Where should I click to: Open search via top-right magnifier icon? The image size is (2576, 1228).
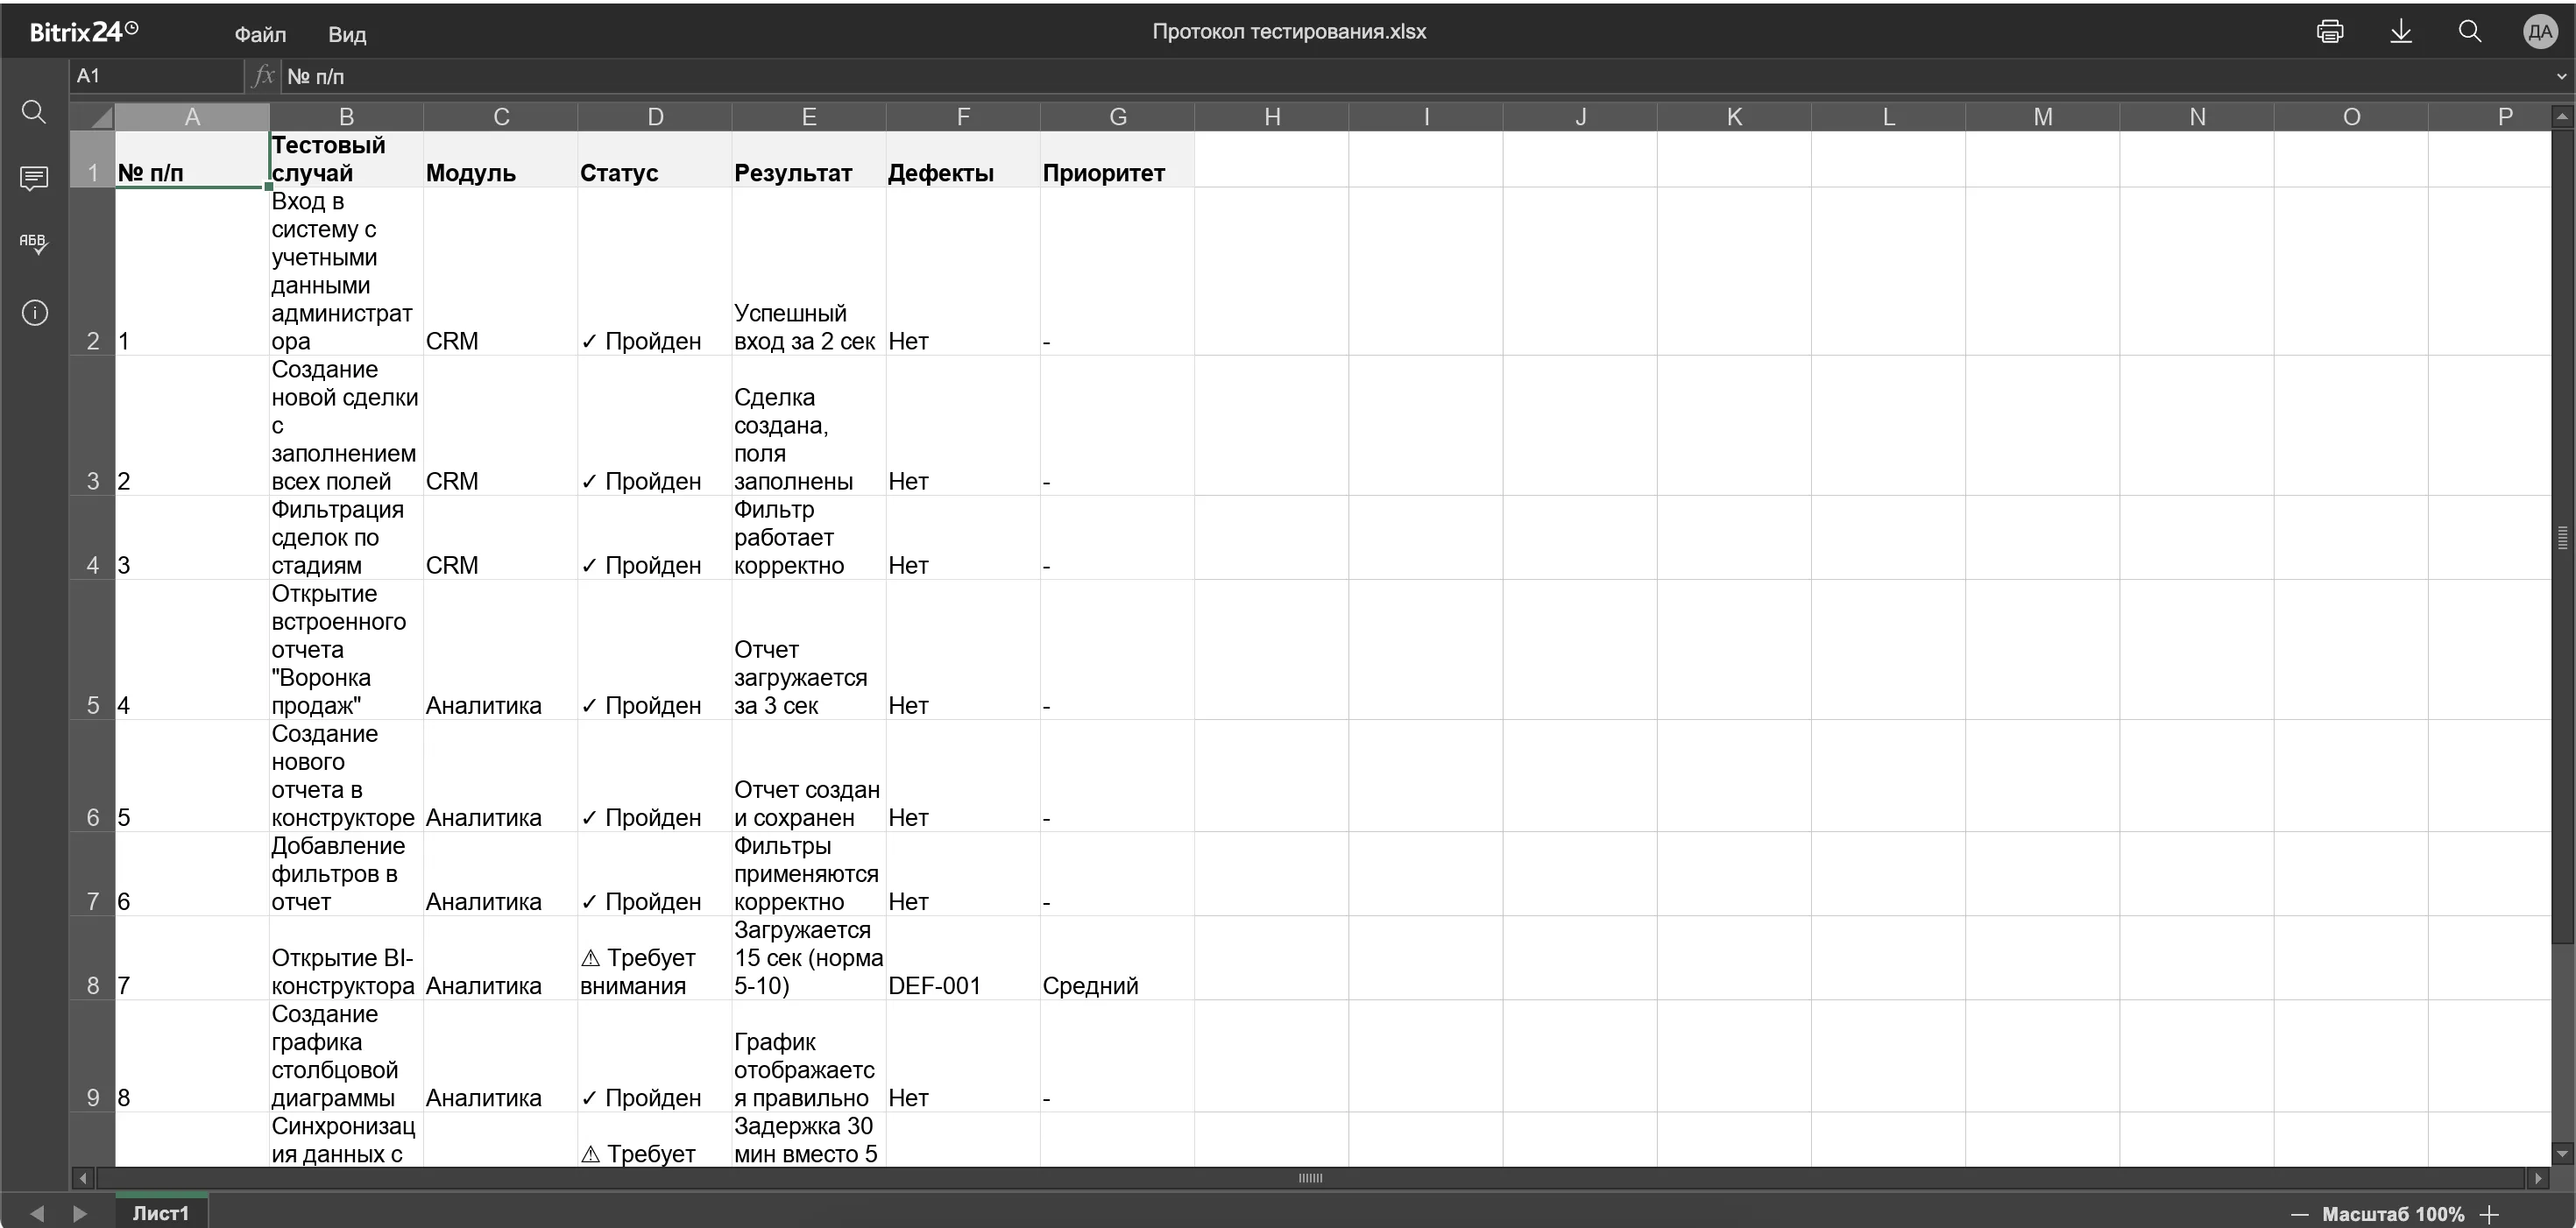click(2469, 32)
